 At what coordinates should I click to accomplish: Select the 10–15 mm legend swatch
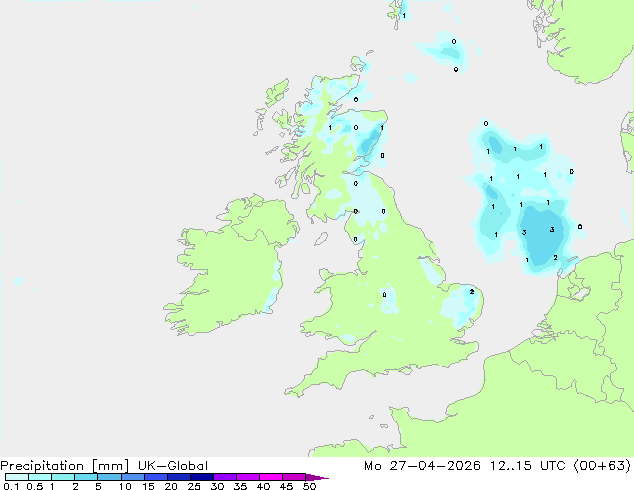point(132,477)
